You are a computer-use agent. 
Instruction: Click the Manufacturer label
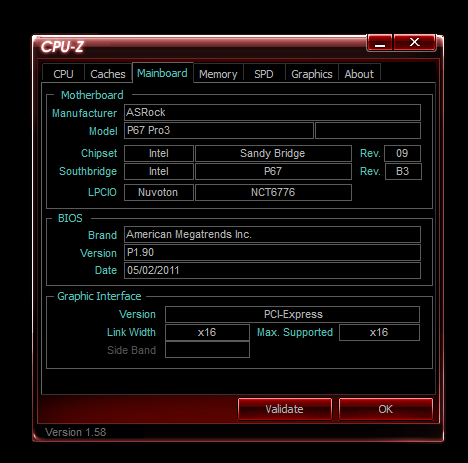(x=84, y=113)
